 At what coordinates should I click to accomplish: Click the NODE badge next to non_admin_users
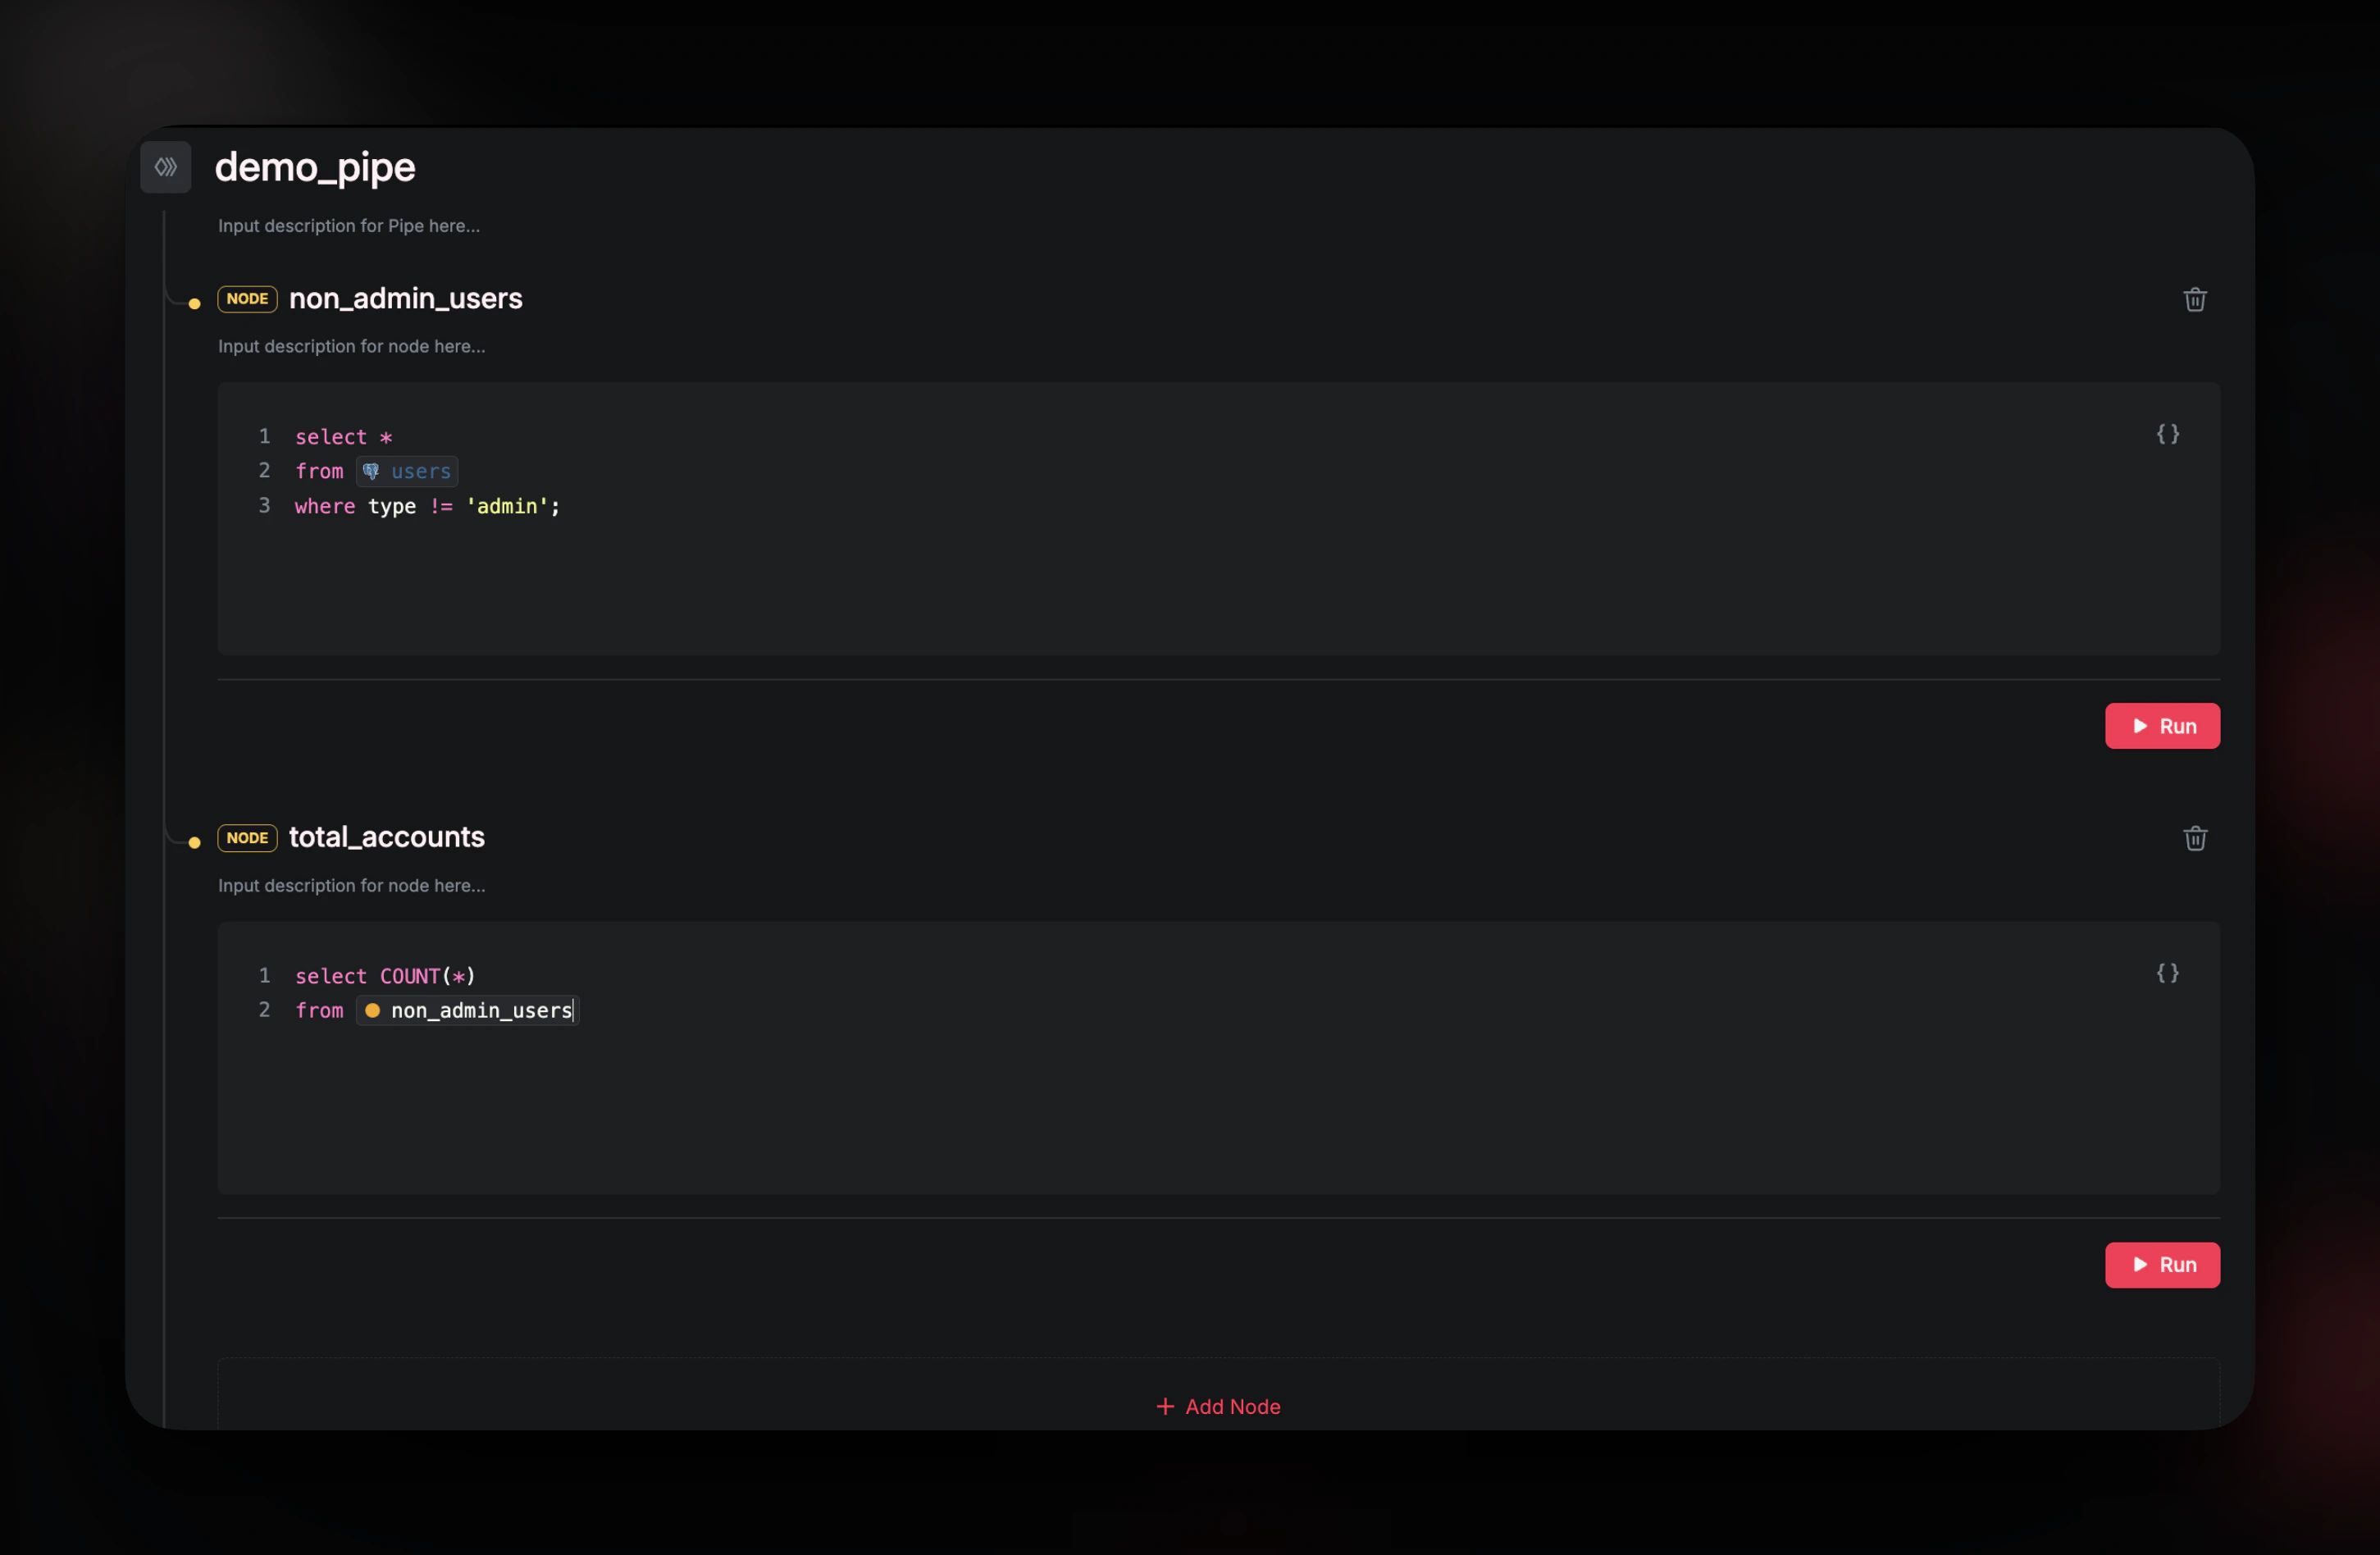pyautogui.click(x=246, y=299)
